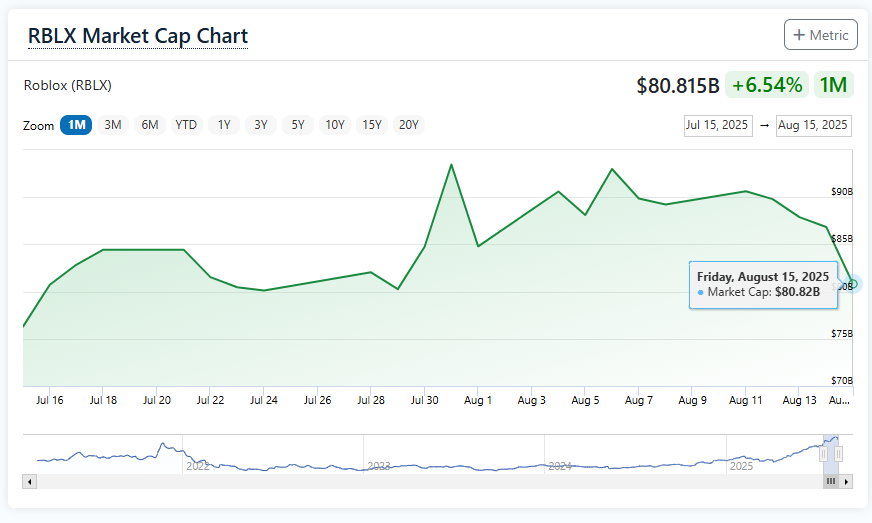Image resolution: width=872 pixels, height=523 pixels.
Task: Click the Aug 5 x-axis label
Action: [585, 400]
